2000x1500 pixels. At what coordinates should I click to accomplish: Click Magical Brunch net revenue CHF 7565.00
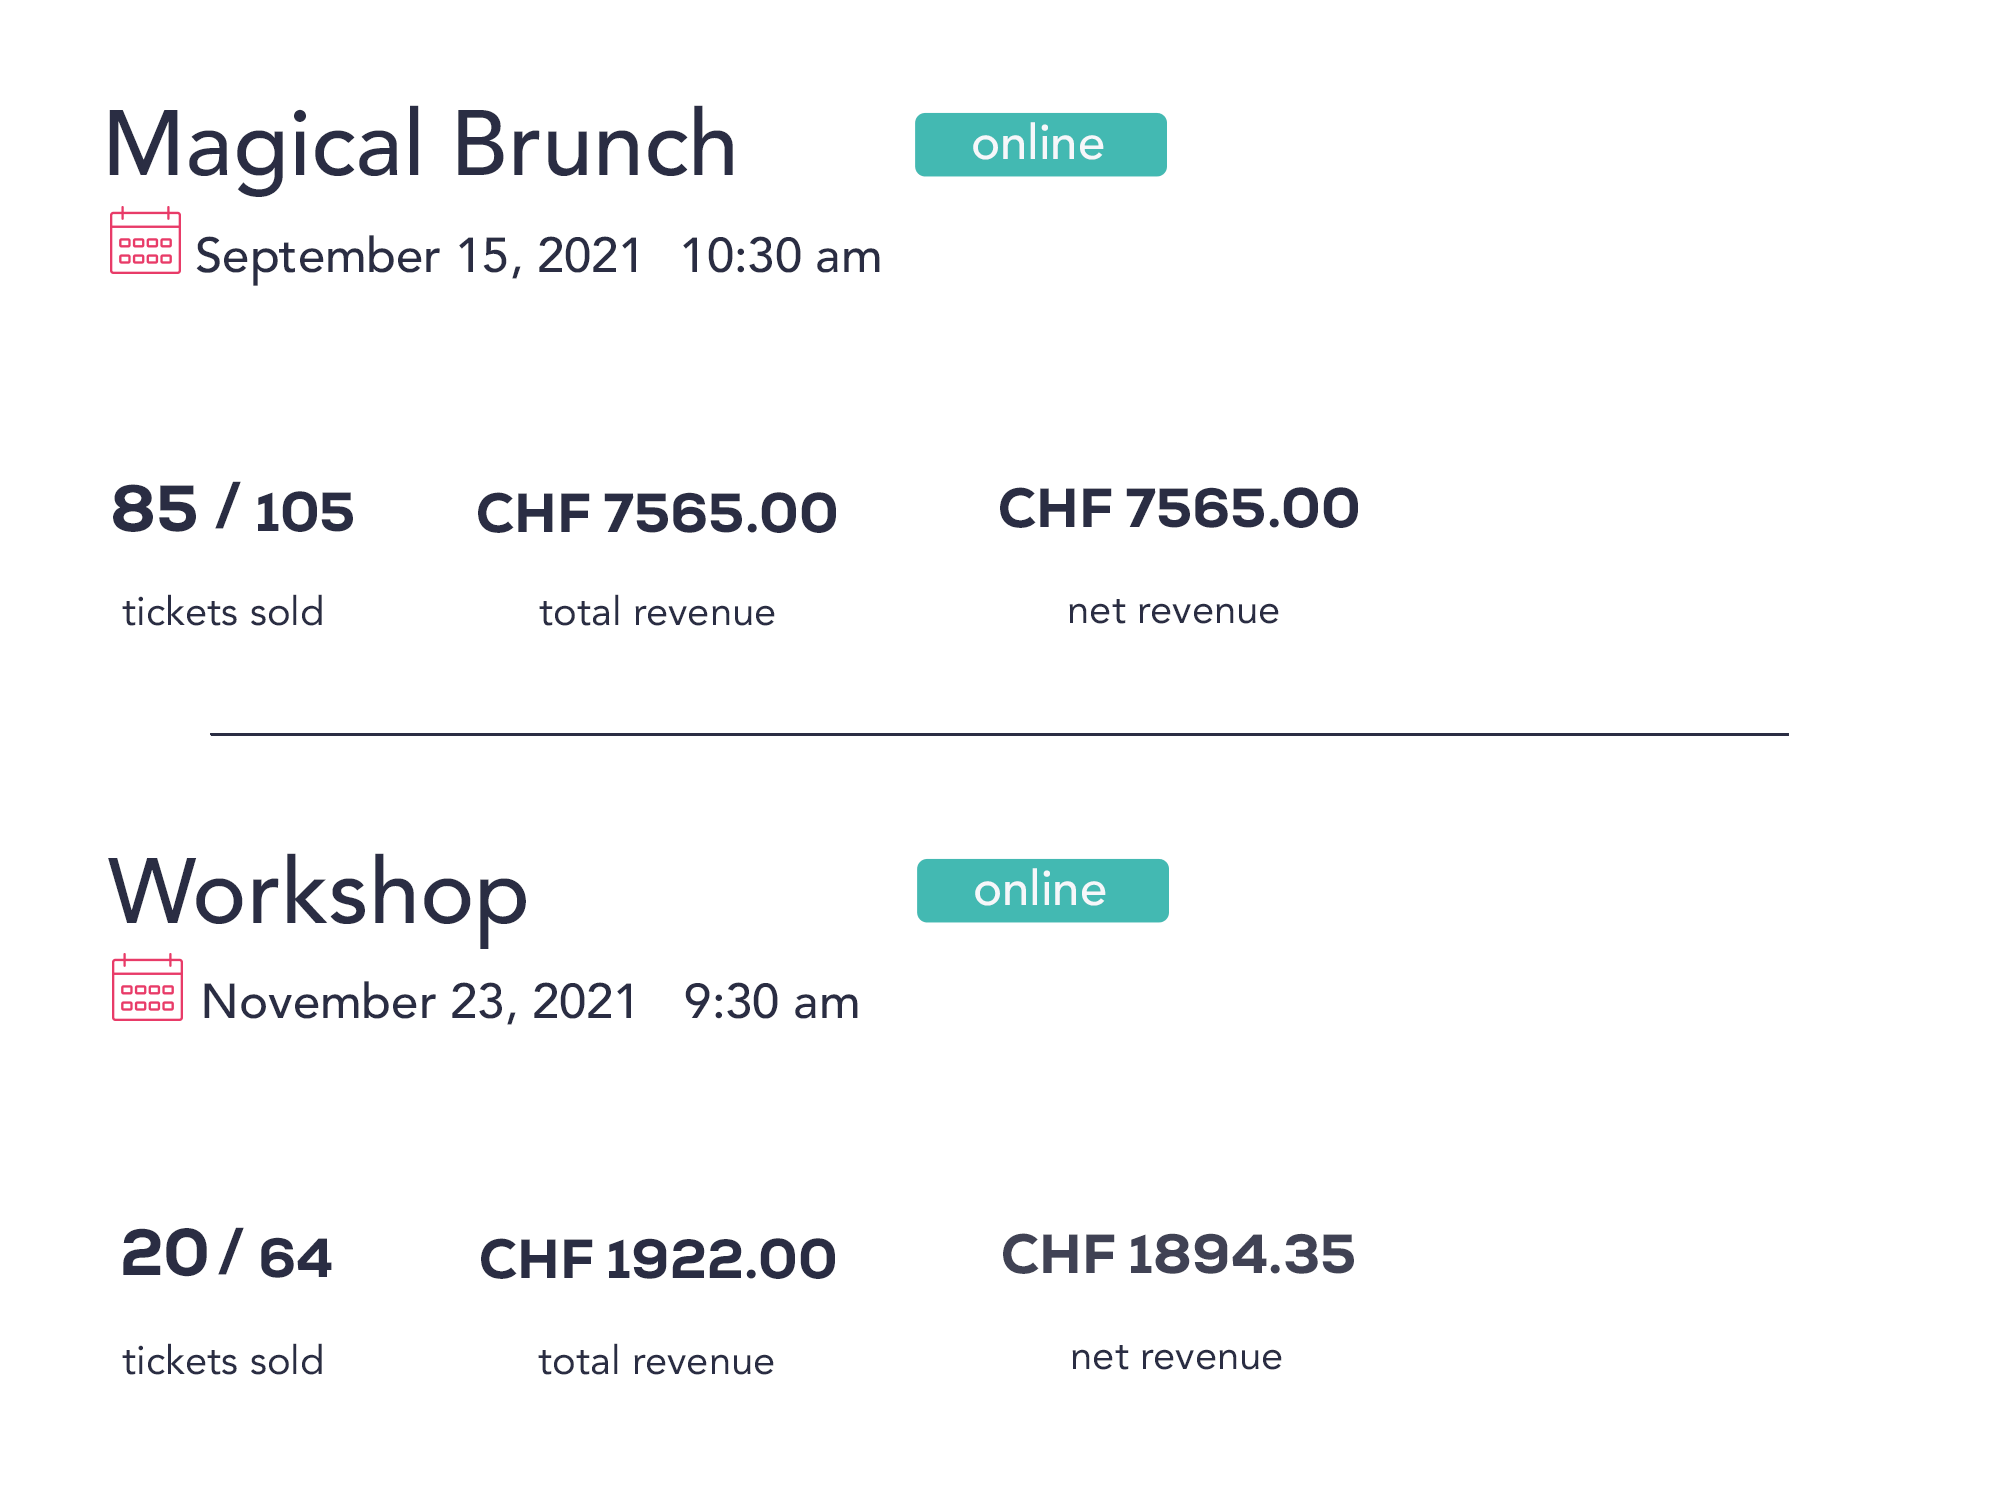click(x=1179, y=509)
